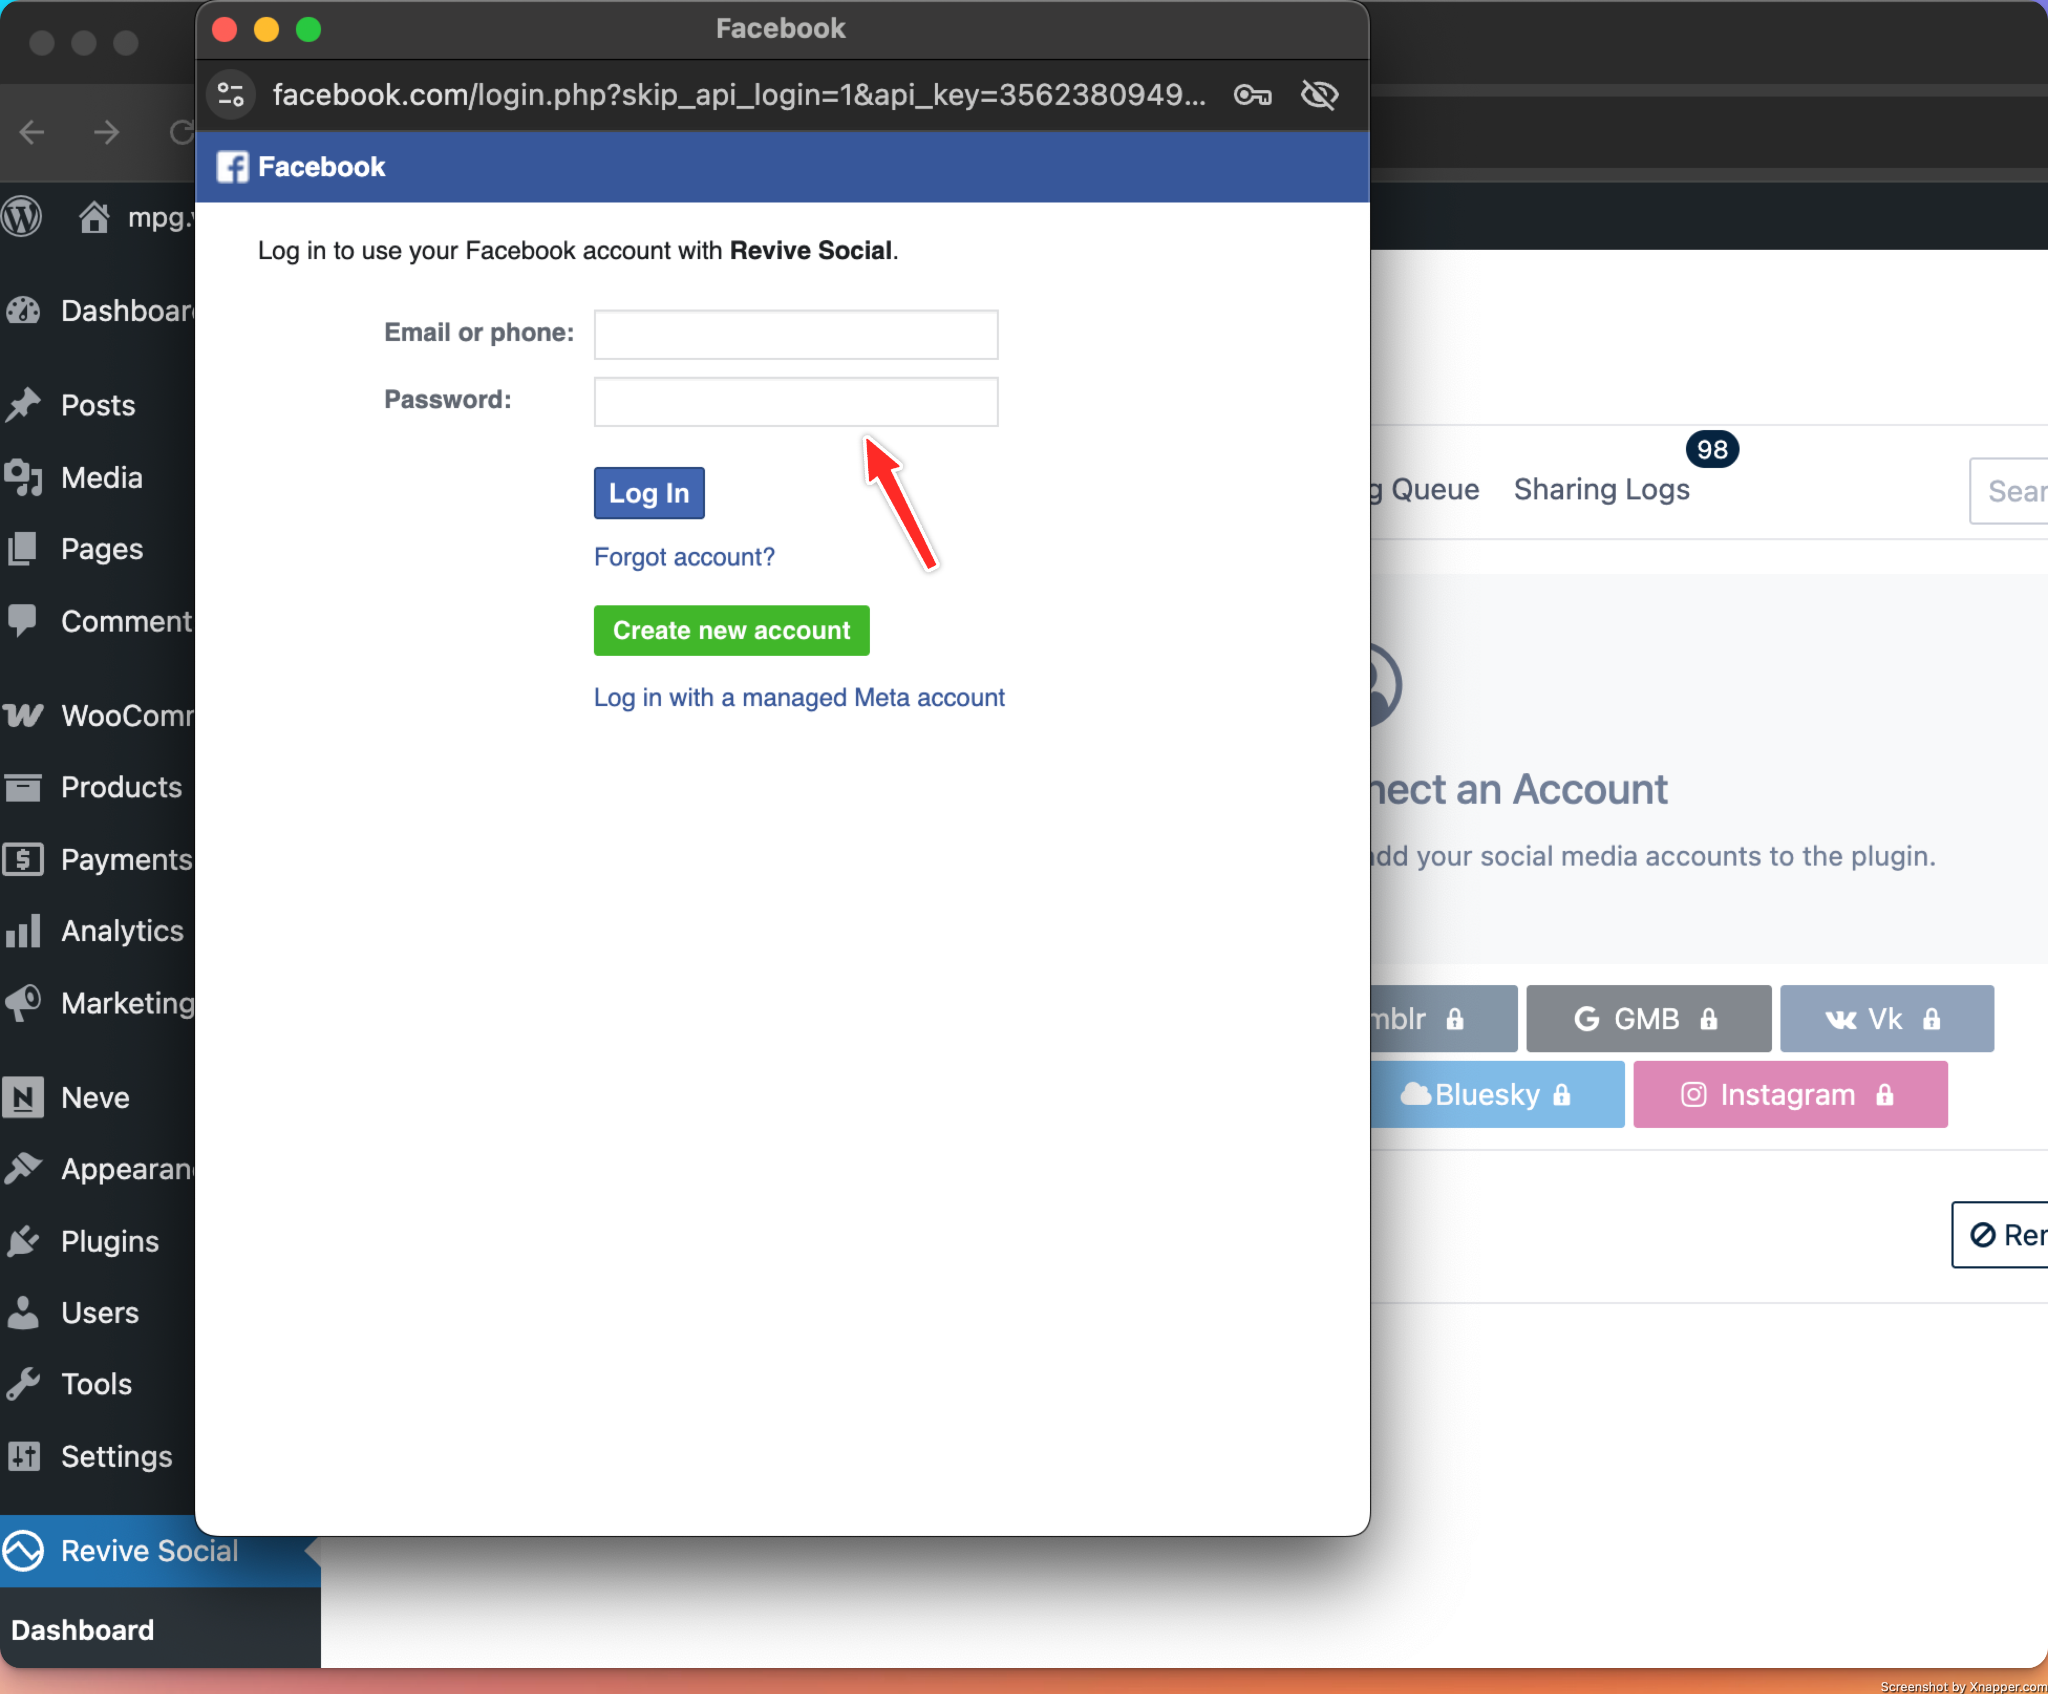Open Revive Social in the sidebar
The image size is (2048, 1694).
click(x=149, y=1551)
